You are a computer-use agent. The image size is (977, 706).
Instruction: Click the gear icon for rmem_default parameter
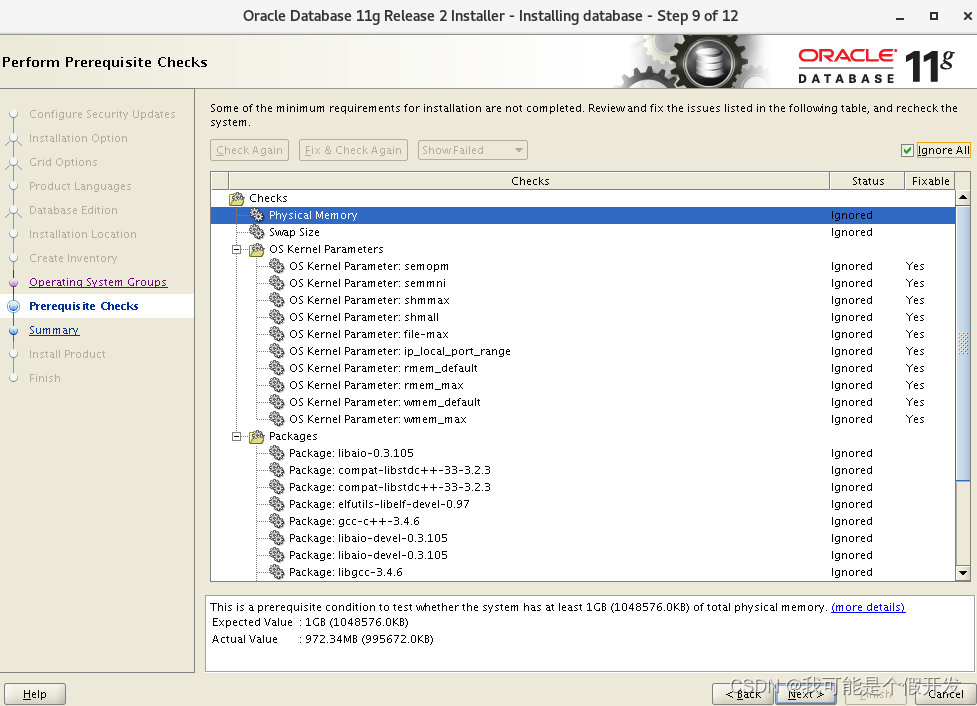pos(277,368)
